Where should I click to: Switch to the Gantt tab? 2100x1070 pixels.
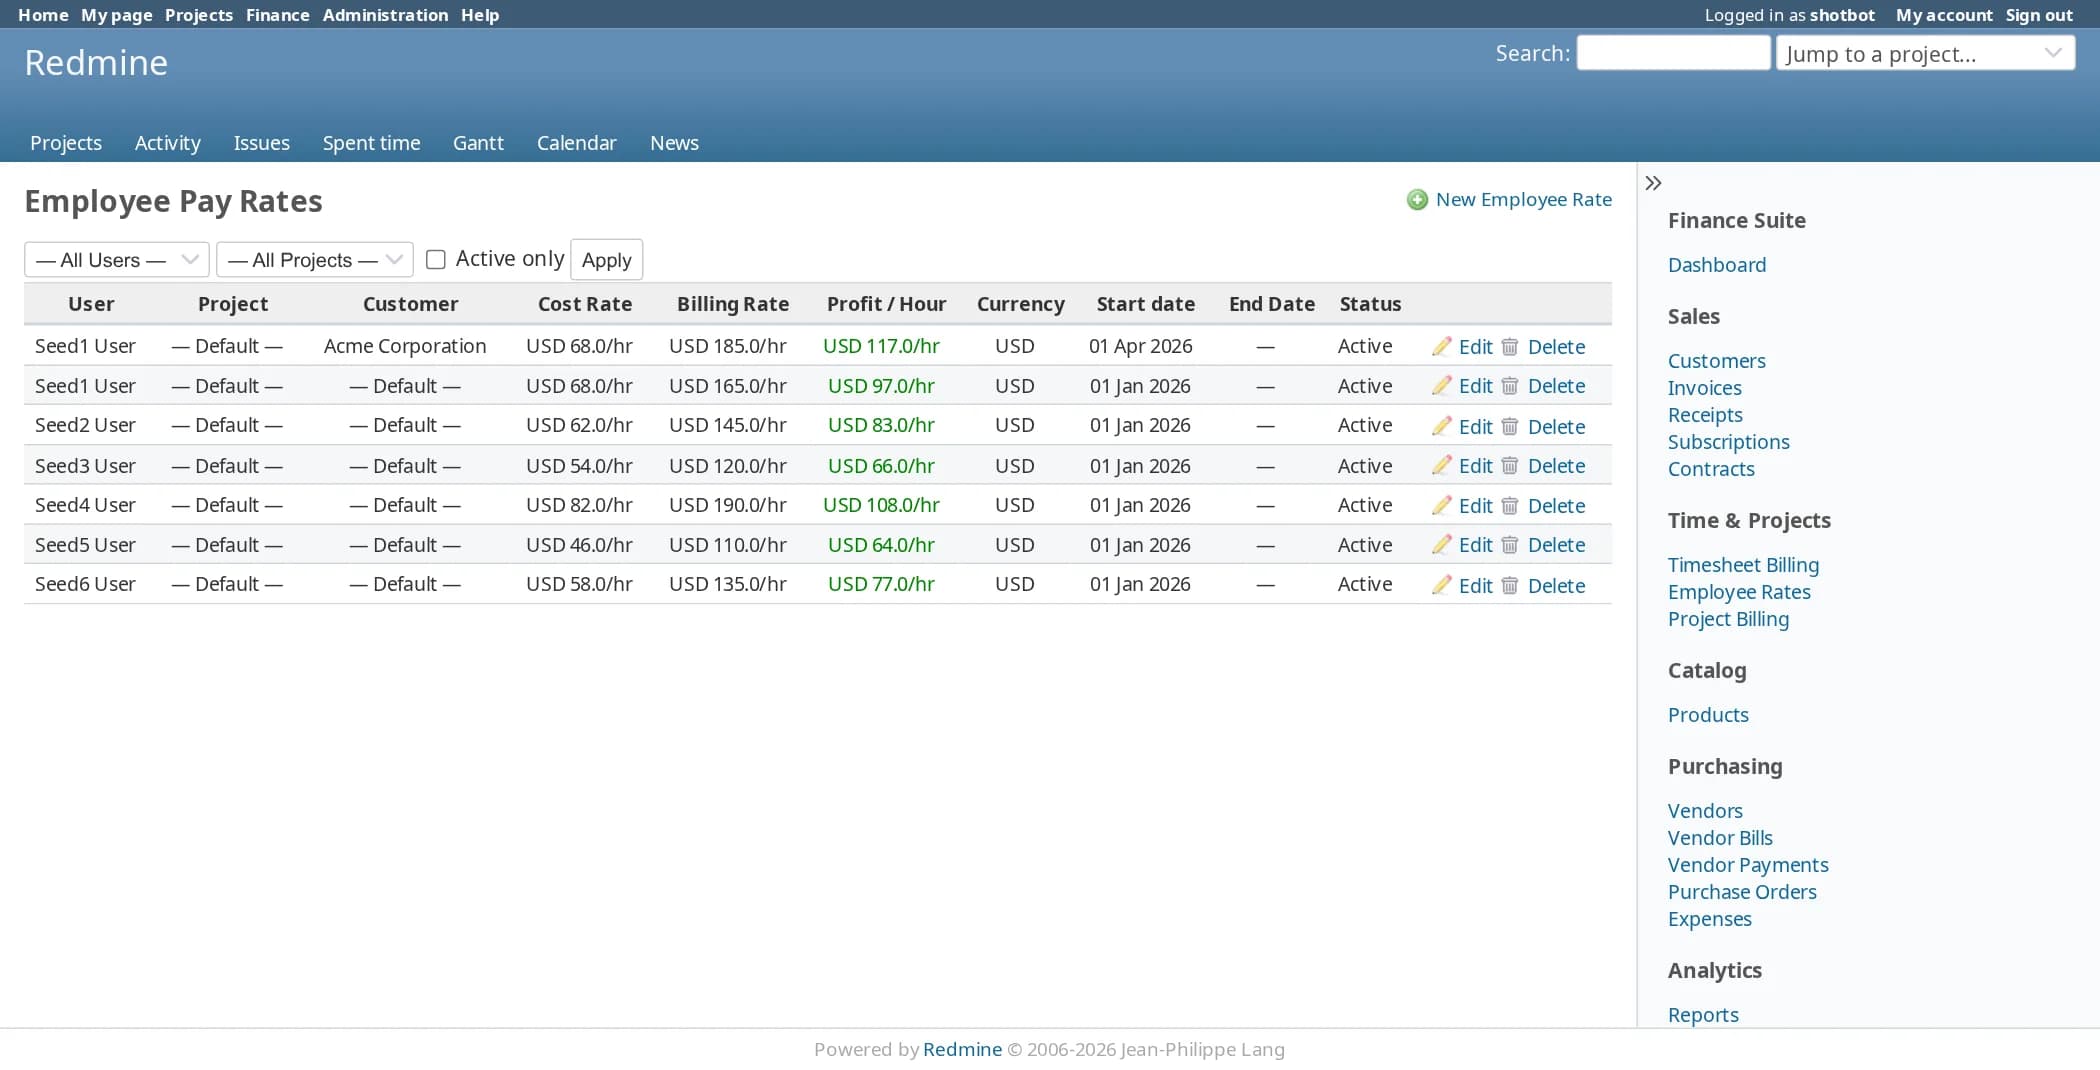[478, 143]
